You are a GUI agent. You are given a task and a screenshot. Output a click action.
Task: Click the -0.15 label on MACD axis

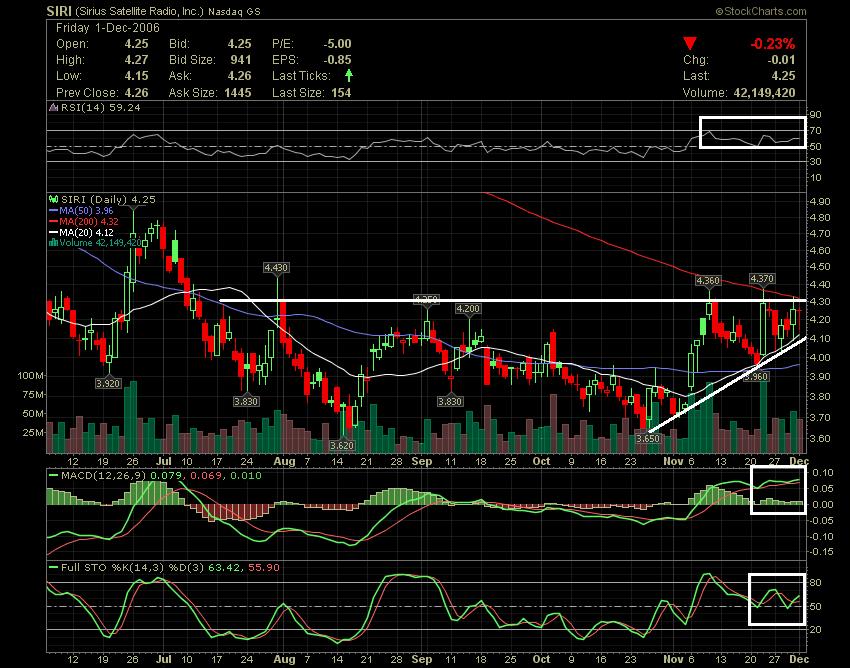click(822, 552)
